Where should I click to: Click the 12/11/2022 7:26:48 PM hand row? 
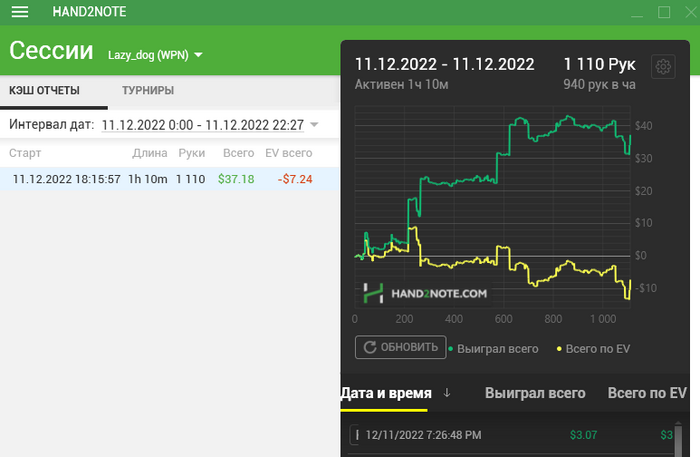509,435
